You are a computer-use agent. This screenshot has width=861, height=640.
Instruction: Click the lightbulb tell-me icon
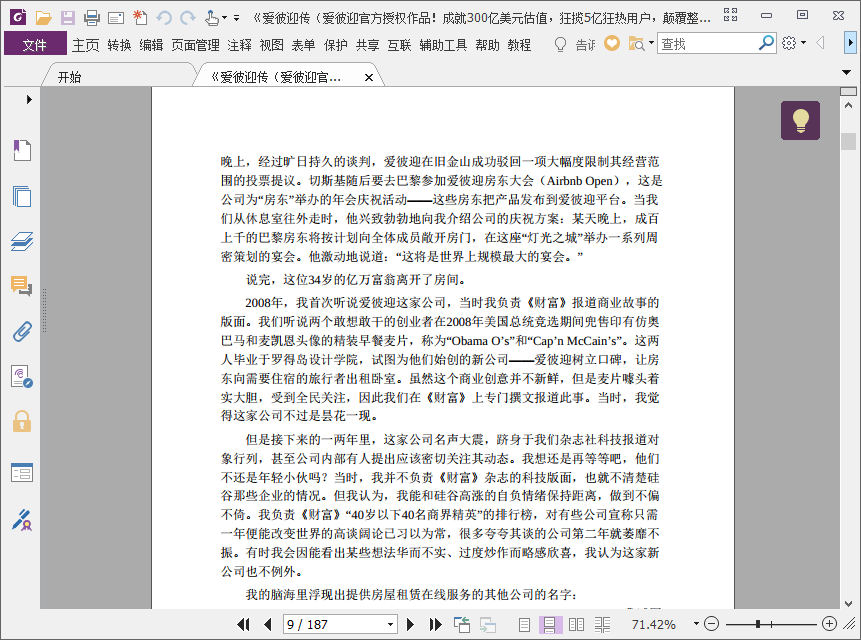click(x=560, y=44)
